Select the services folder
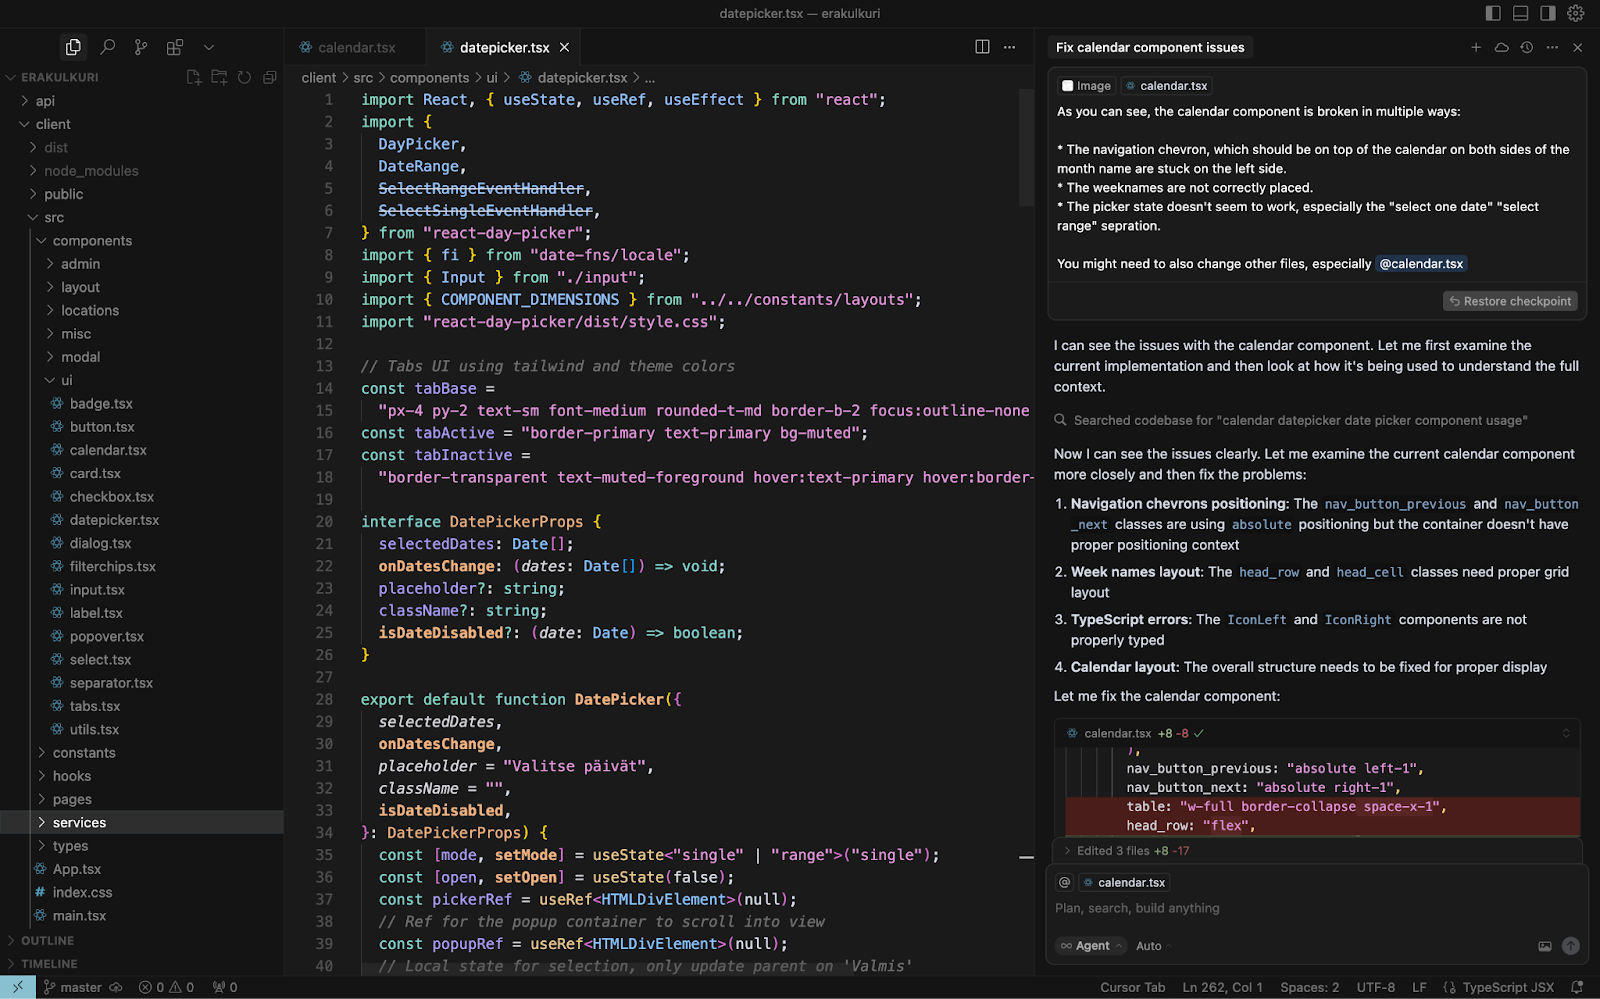Image resolution: width=1600 pixels, height=999 pixels. pyautogui.click(x=142, y=823)
